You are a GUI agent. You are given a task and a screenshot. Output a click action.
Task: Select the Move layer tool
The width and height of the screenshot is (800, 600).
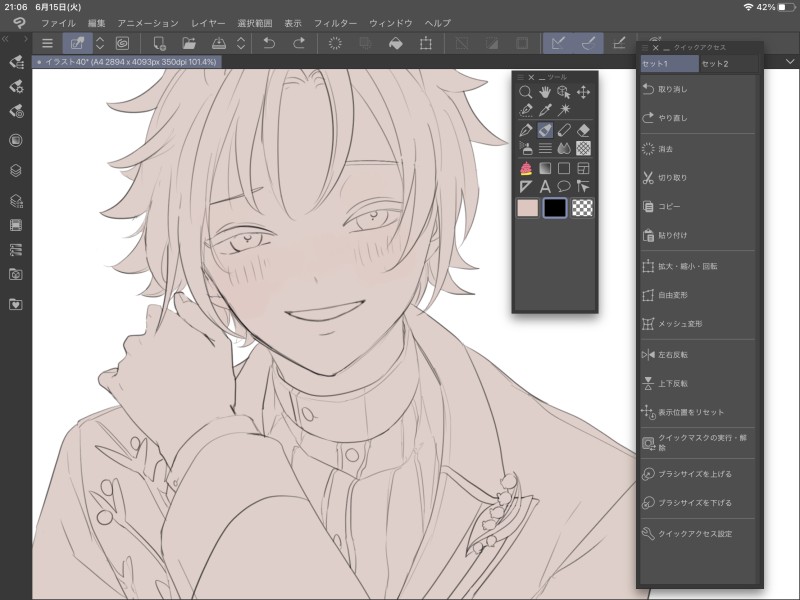coord(583,92)
